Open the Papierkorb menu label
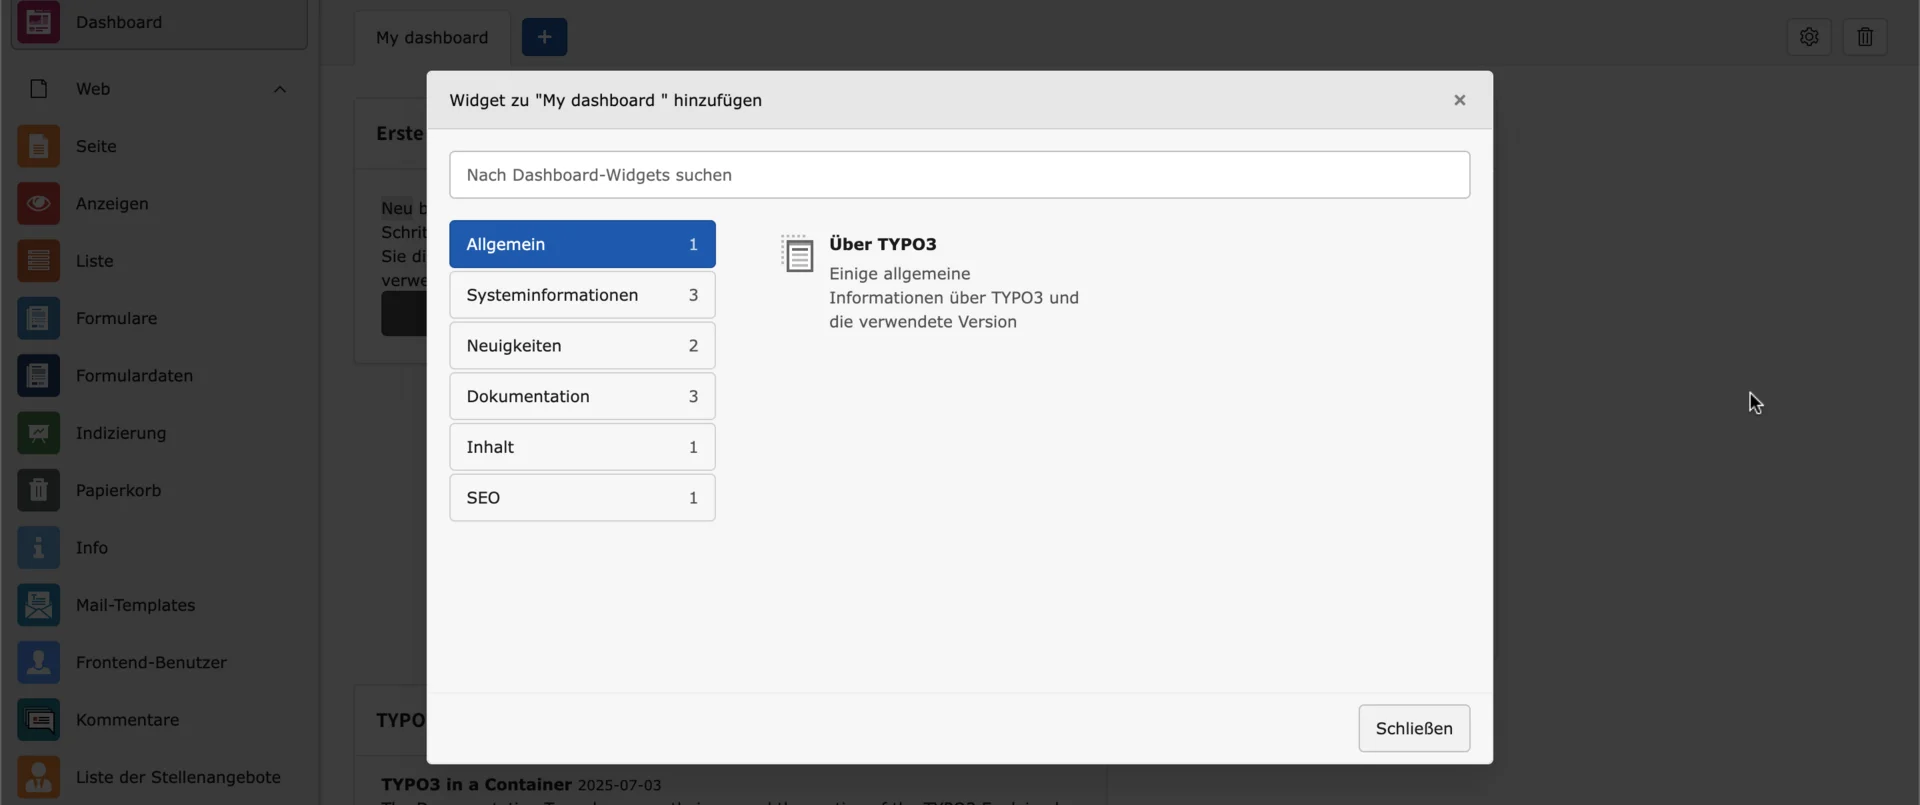This screenshot has width=1920, height=805. click(118, 490)
